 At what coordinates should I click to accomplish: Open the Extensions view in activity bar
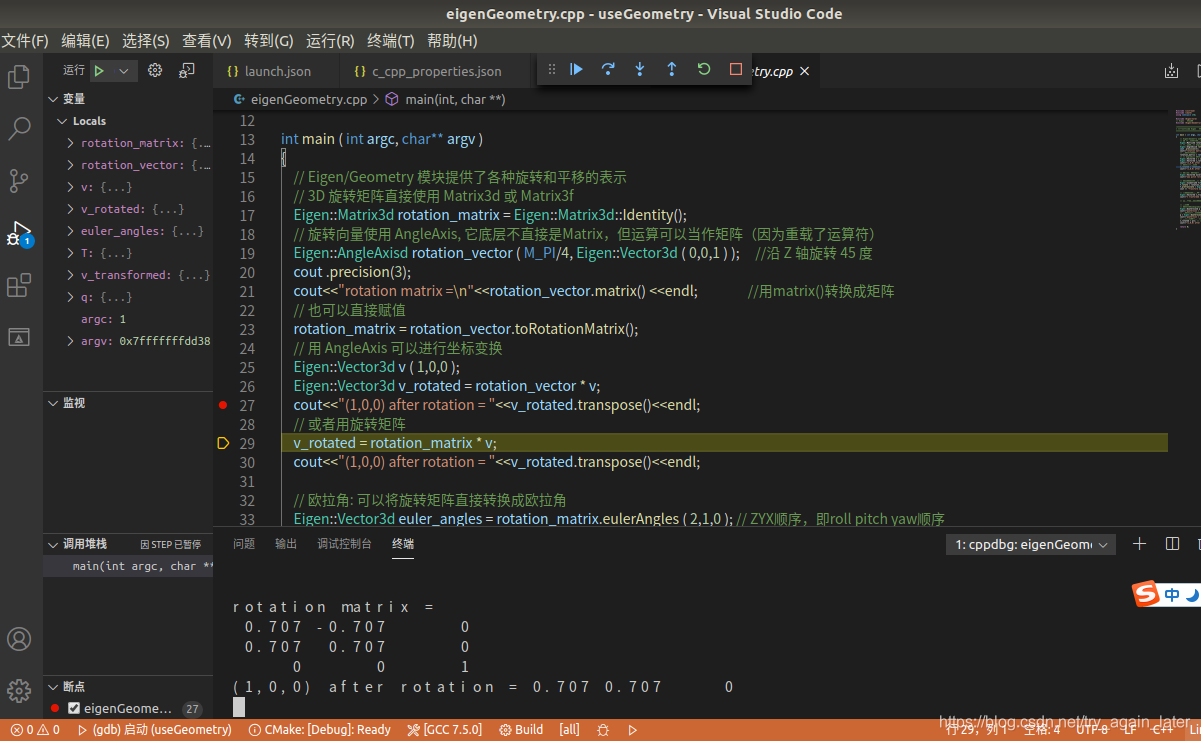pyautogui.click(x=19, y=286)
